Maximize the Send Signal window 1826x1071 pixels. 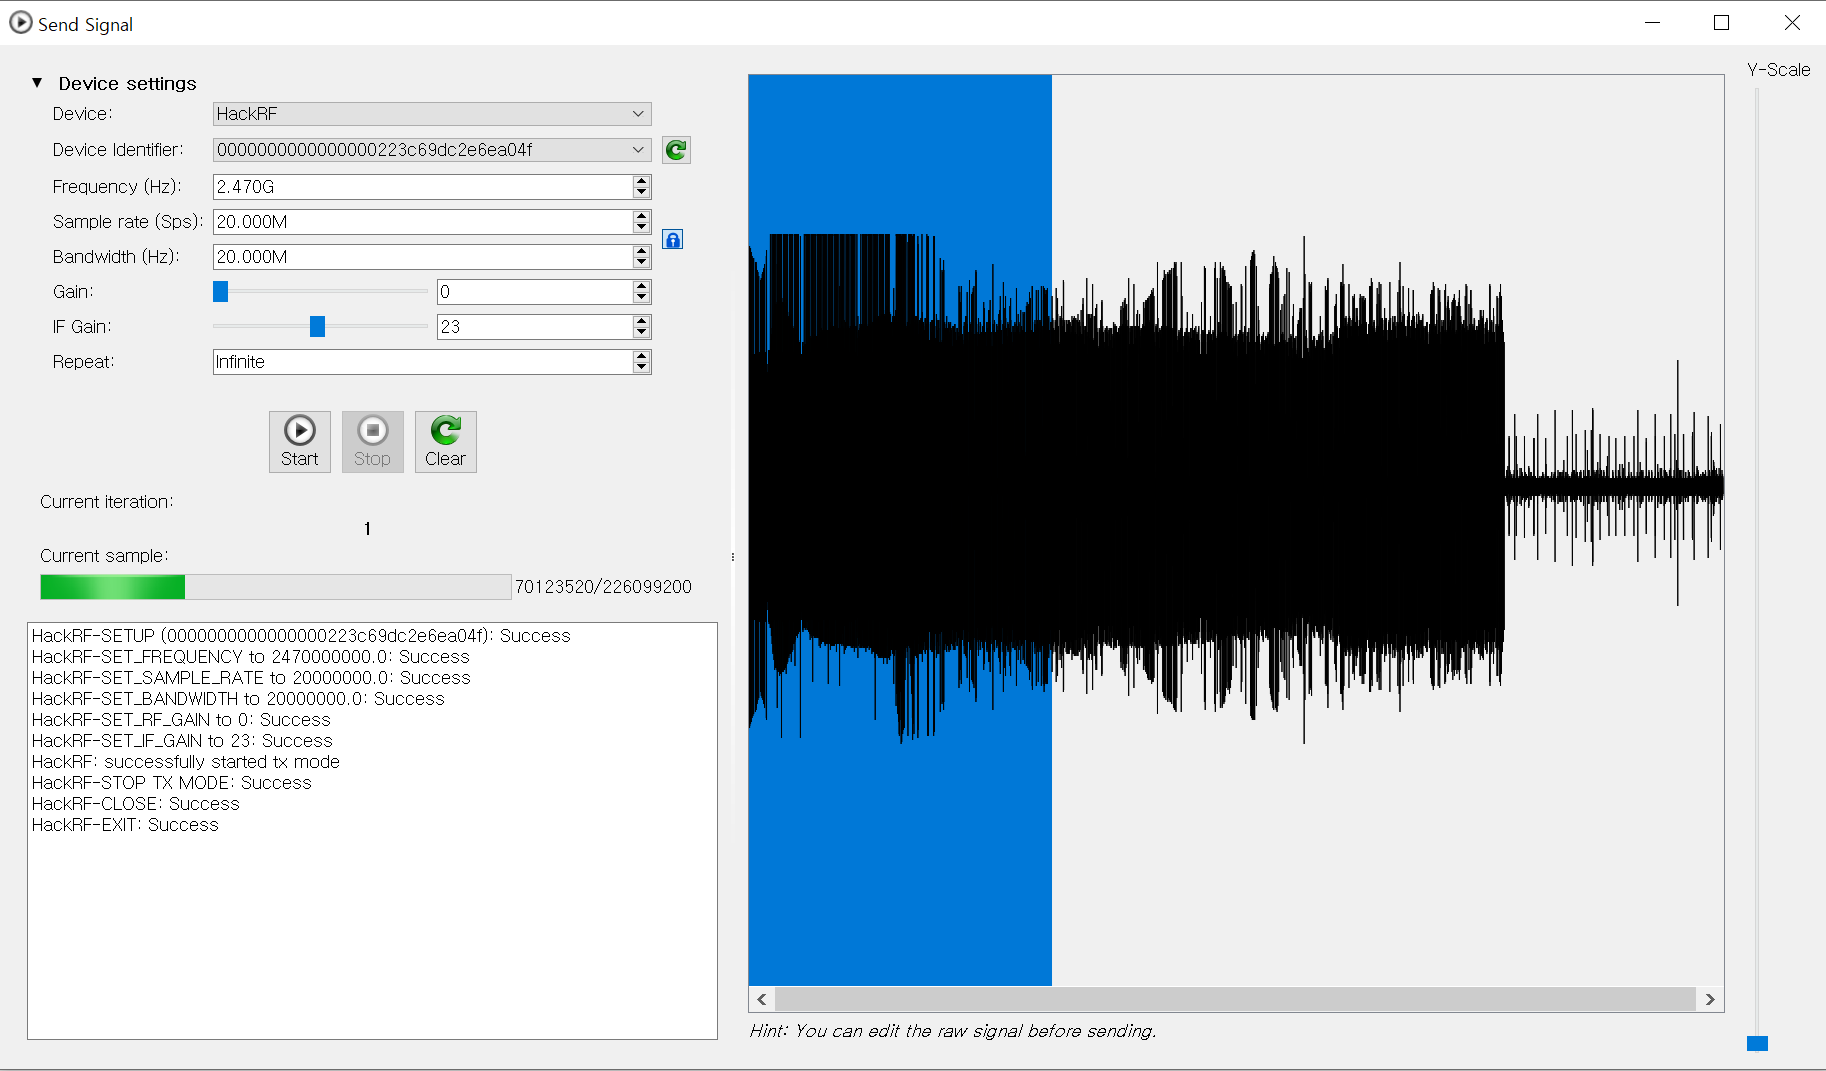tap(1721, 22)
